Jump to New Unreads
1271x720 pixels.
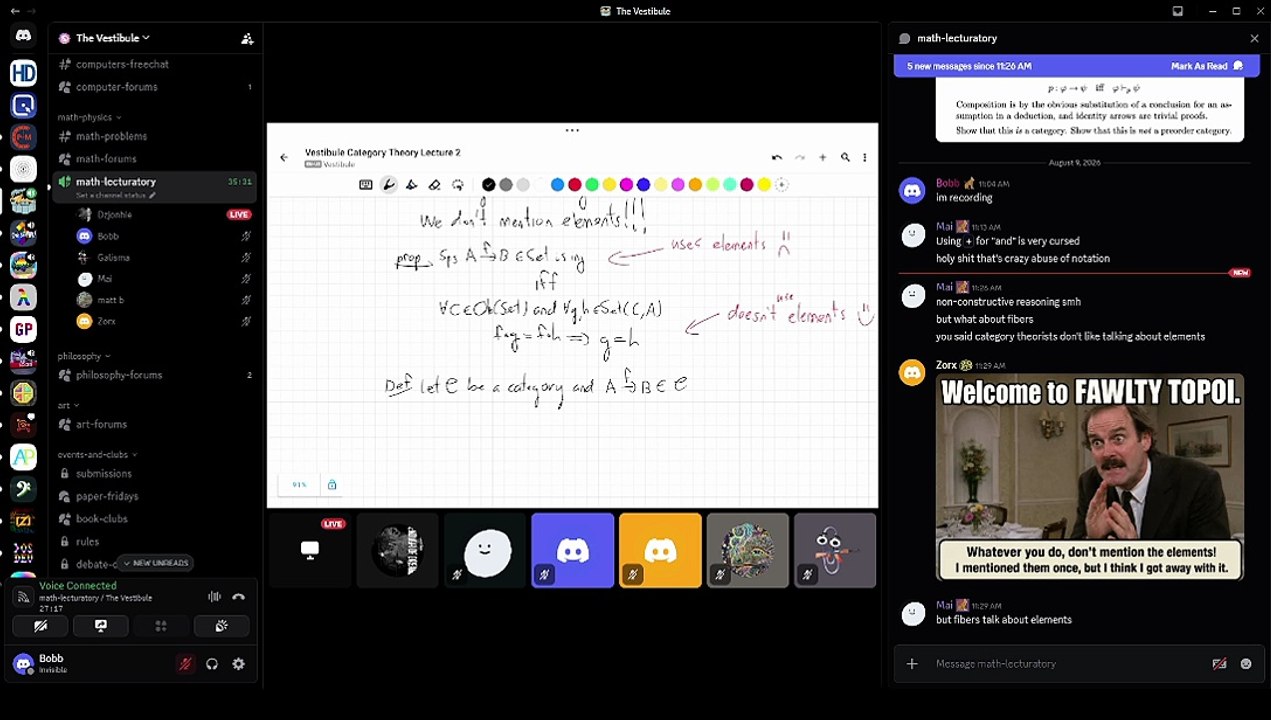pyautogui.click(x=156, y=563)
